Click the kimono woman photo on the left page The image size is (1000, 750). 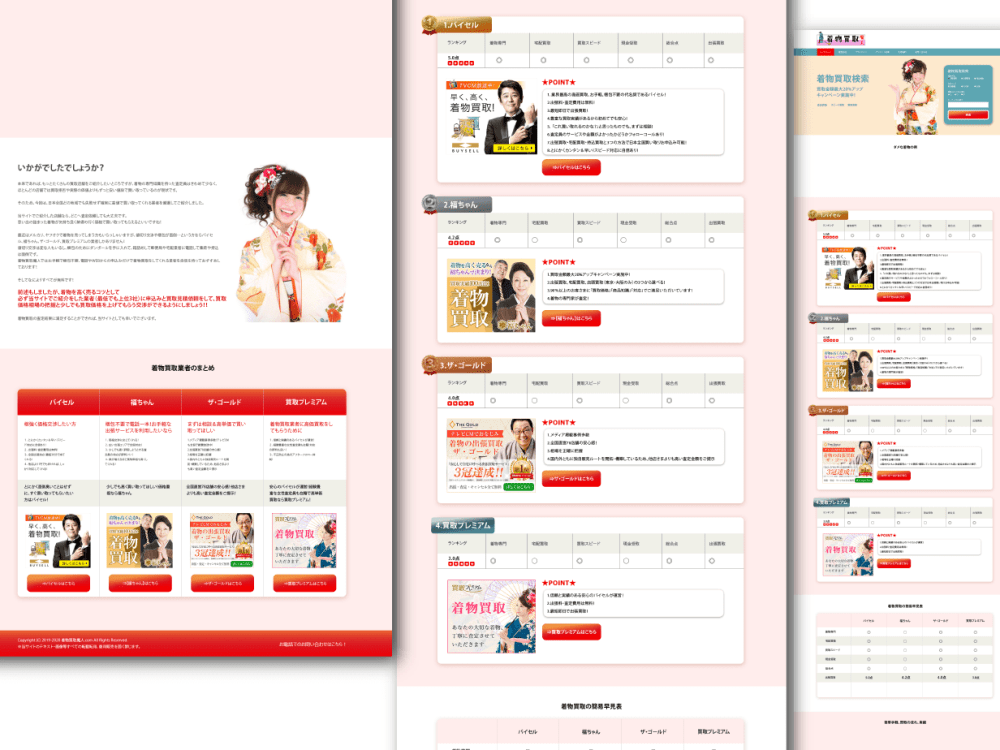(290, 242)
